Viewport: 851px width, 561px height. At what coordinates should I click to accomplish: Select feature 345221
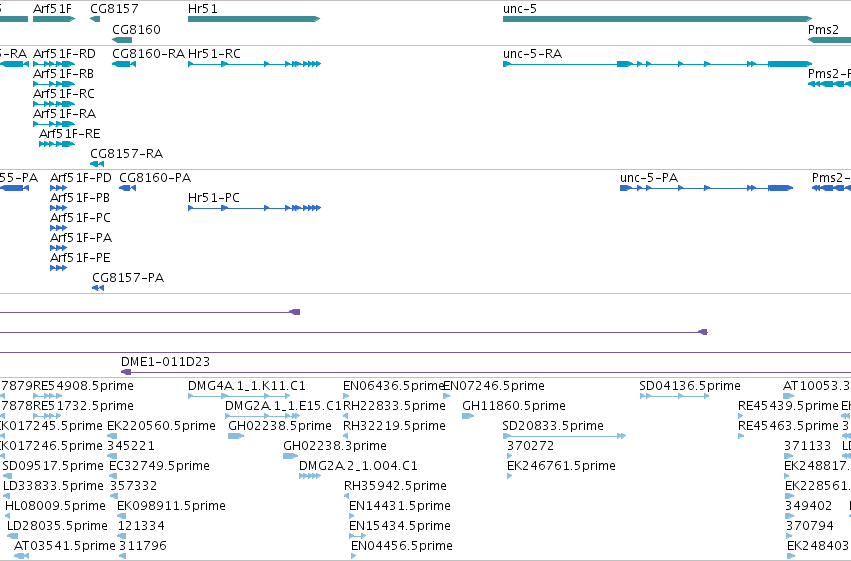tap(131, 446)
